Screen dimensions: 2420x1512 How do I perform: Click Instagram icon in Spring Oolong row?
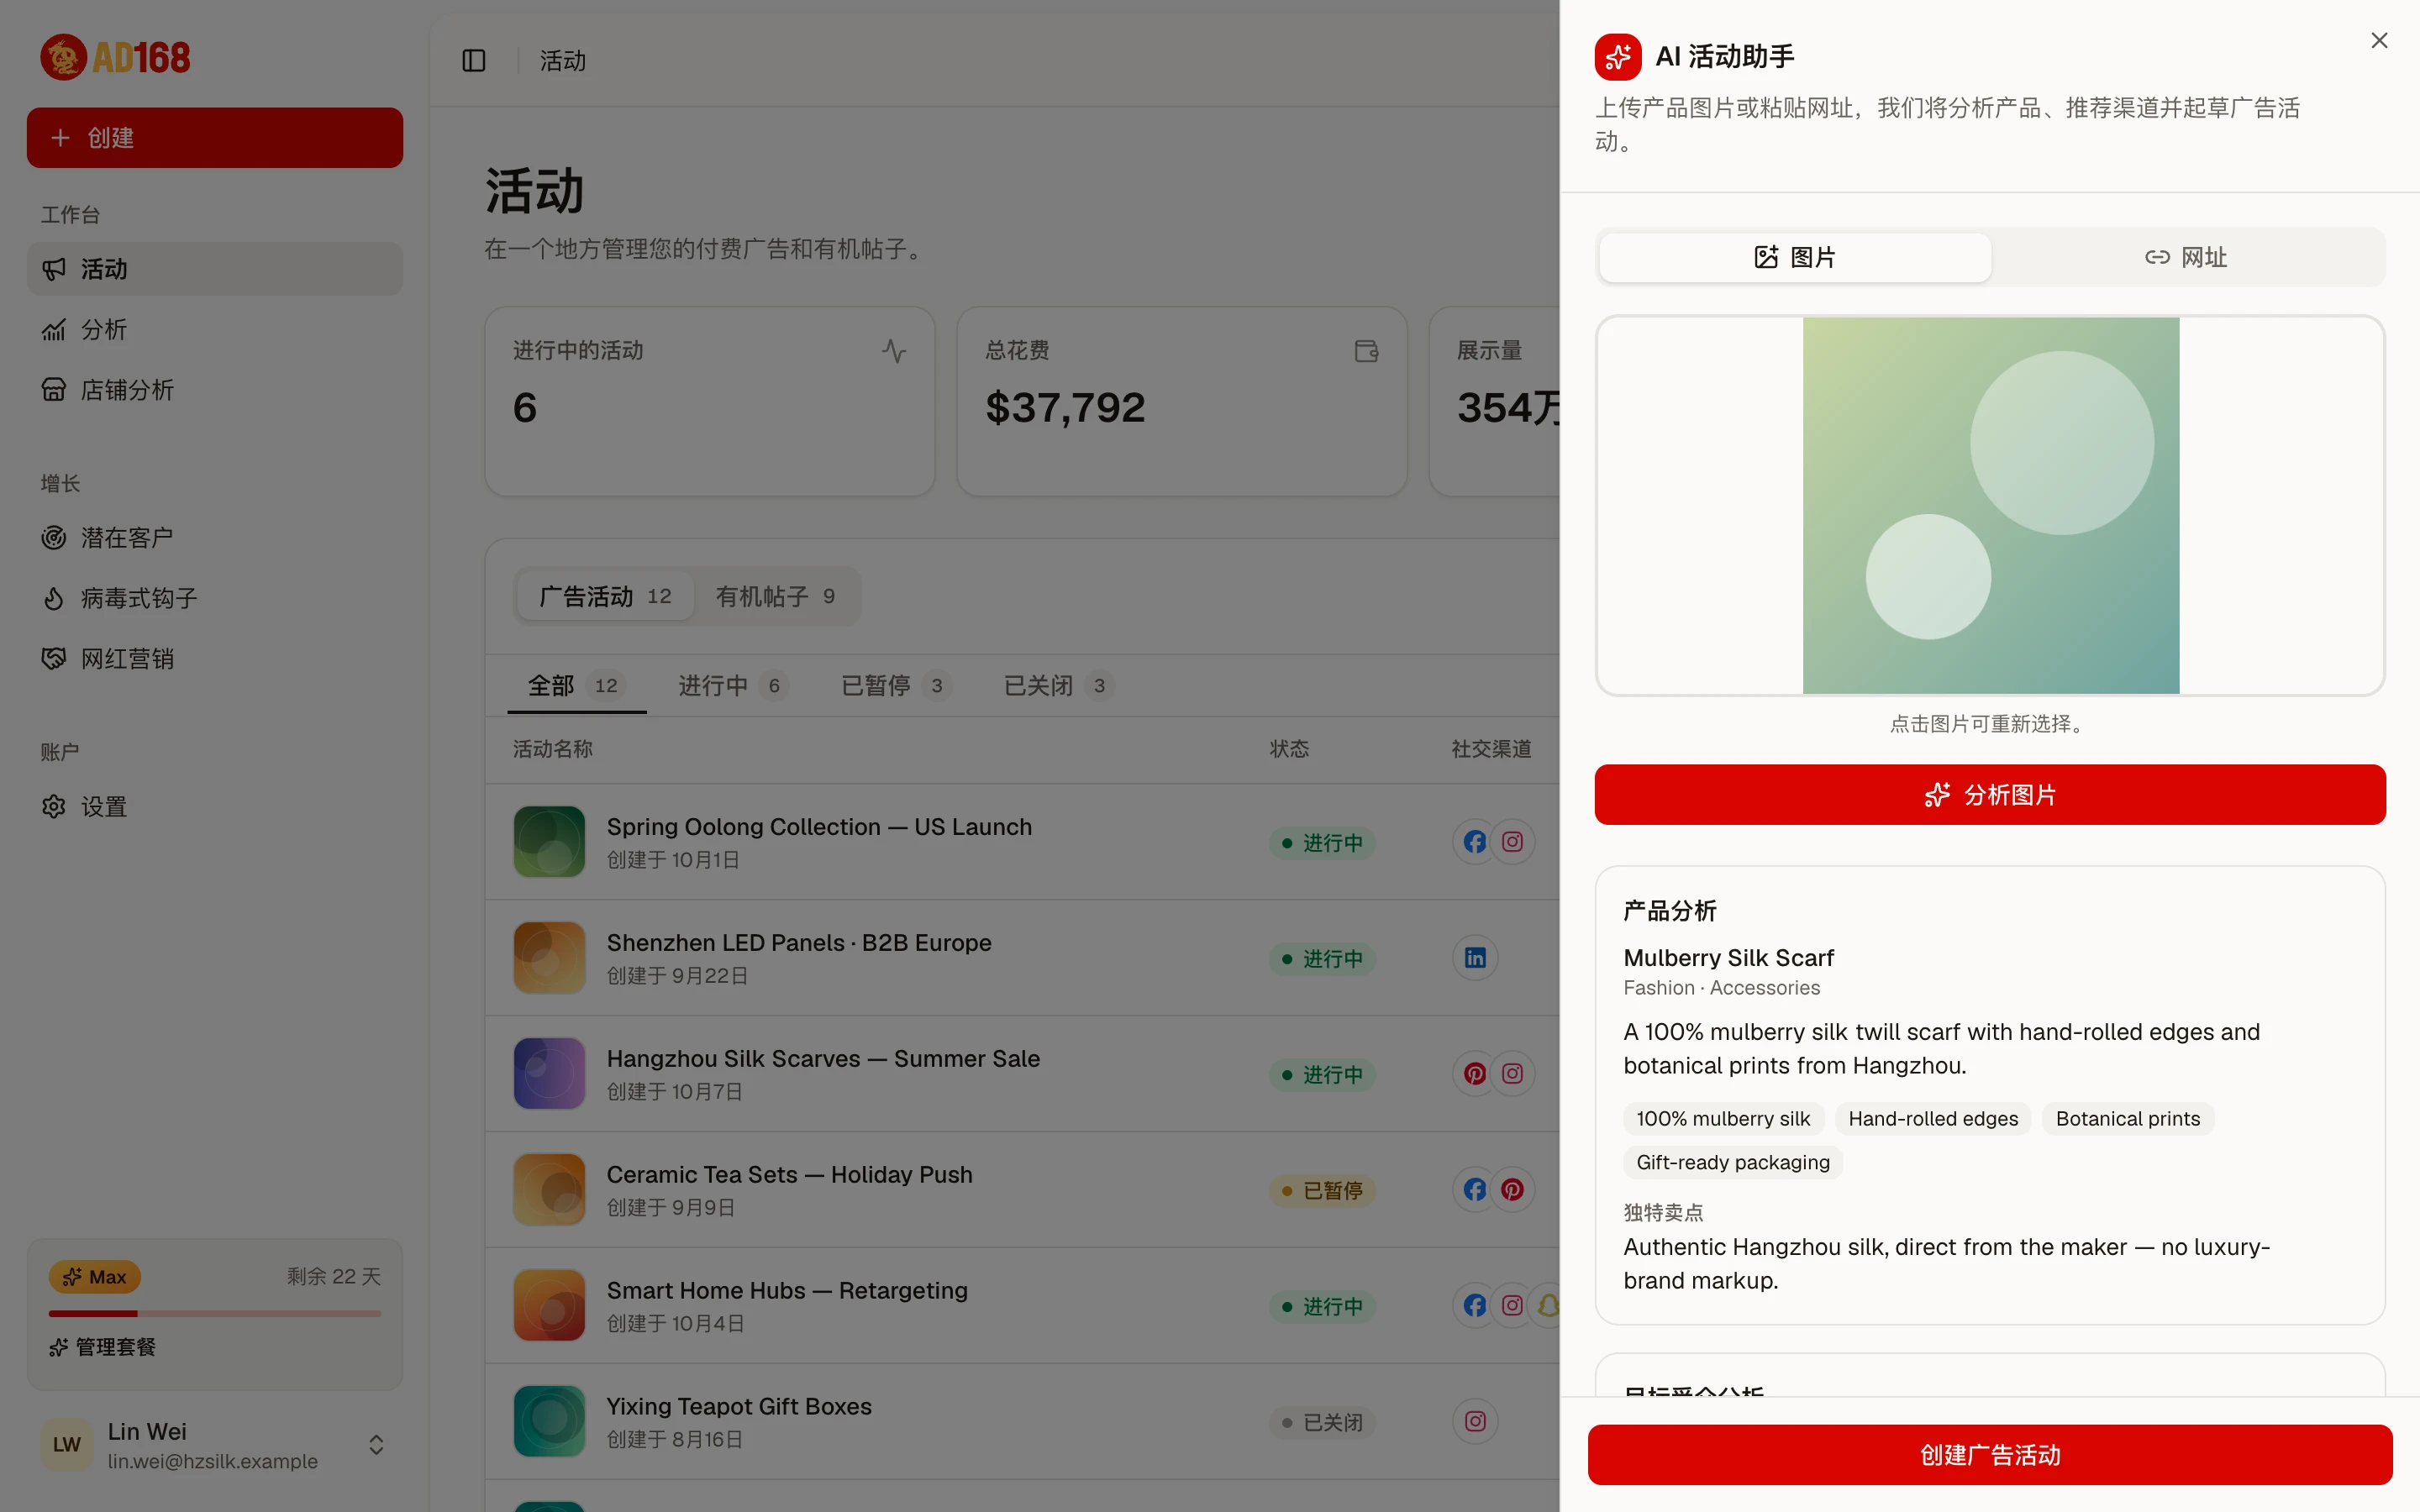pyautogui.click(x=1512, y=842)
